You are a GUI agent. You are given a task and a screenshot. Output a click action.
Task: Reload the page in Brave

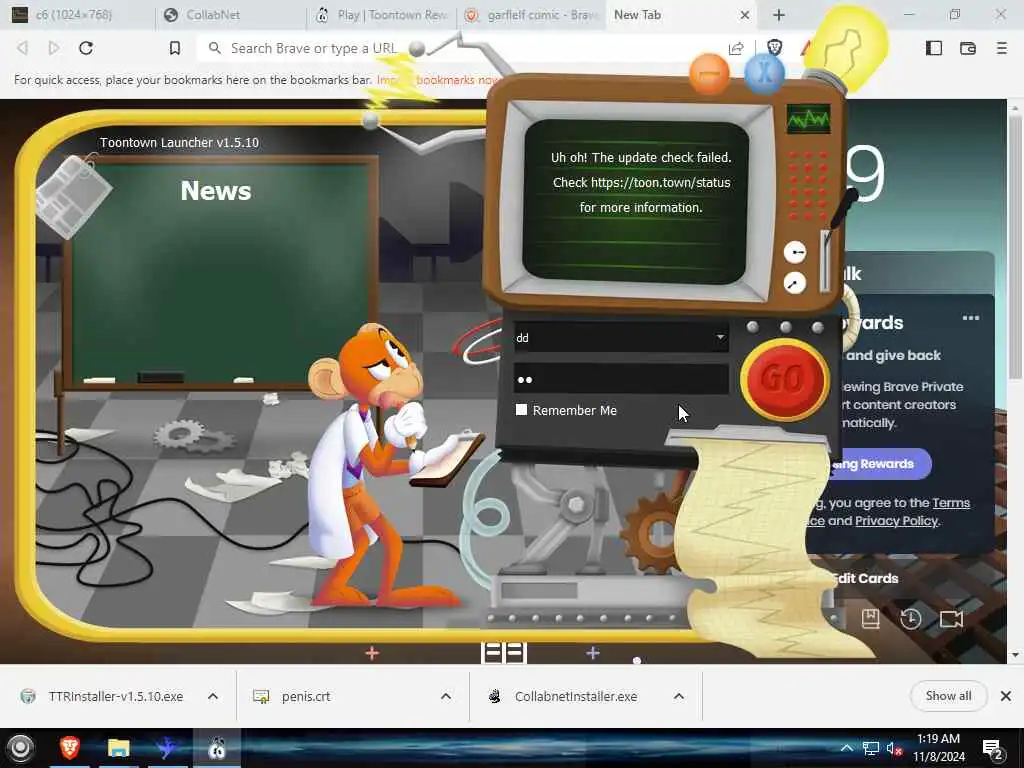[86, 48]
